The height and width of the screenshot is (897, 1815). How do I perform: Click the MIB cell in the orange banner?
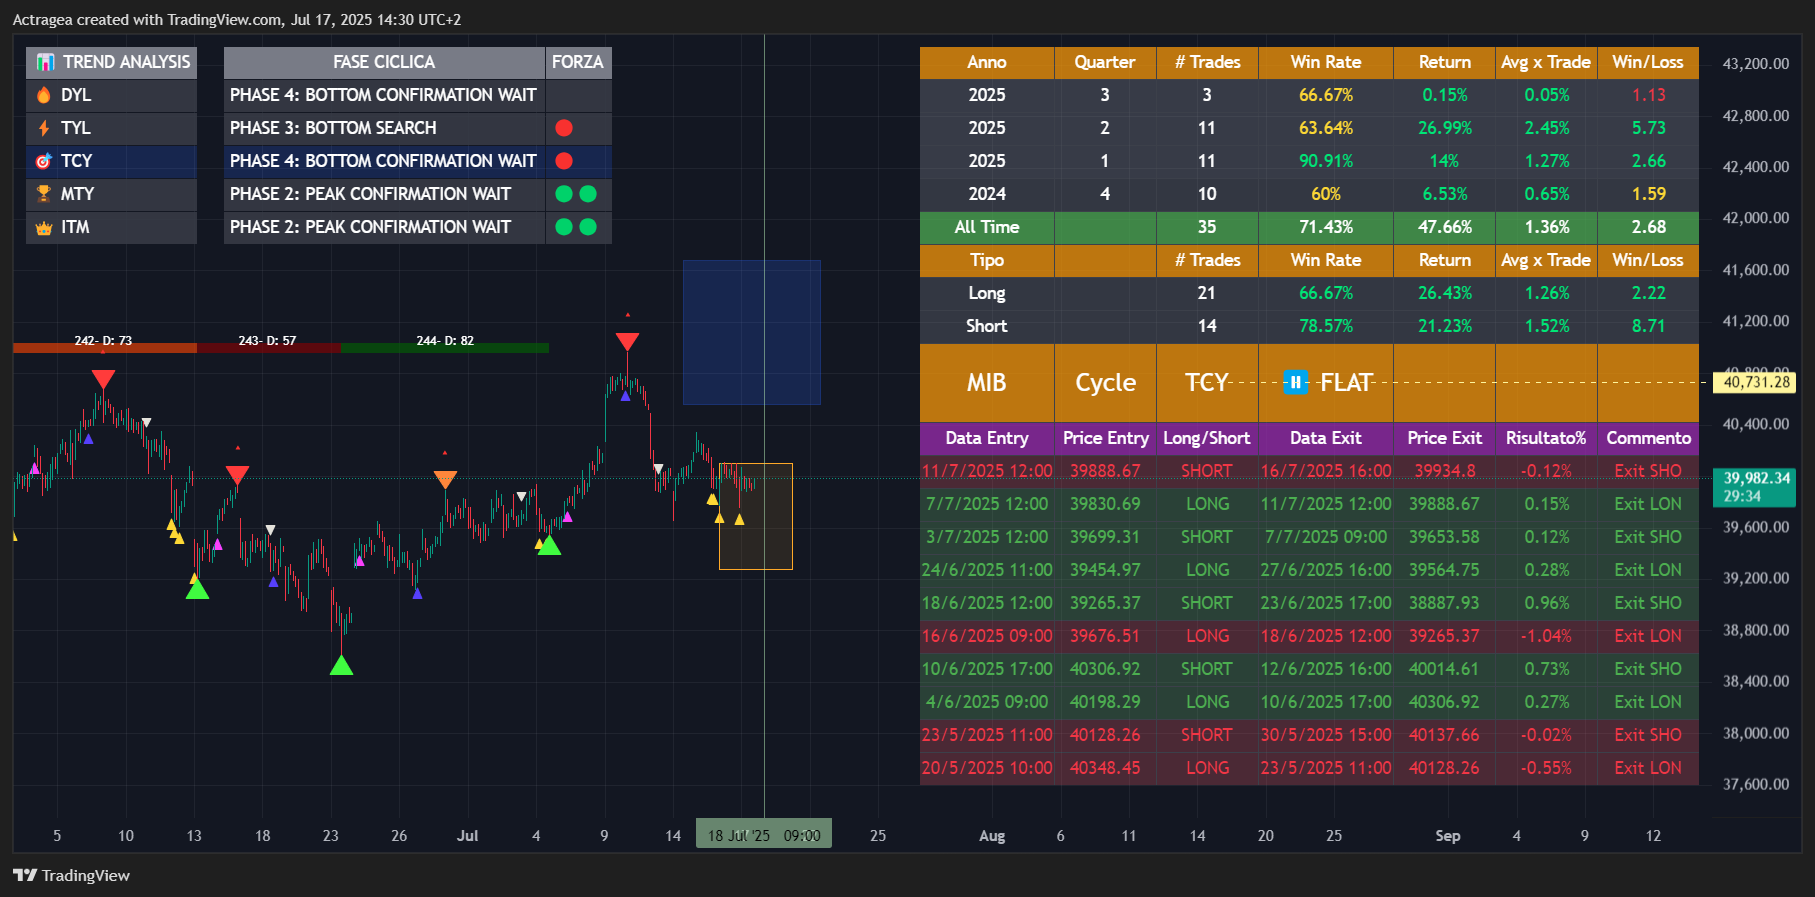pos(987,383)
